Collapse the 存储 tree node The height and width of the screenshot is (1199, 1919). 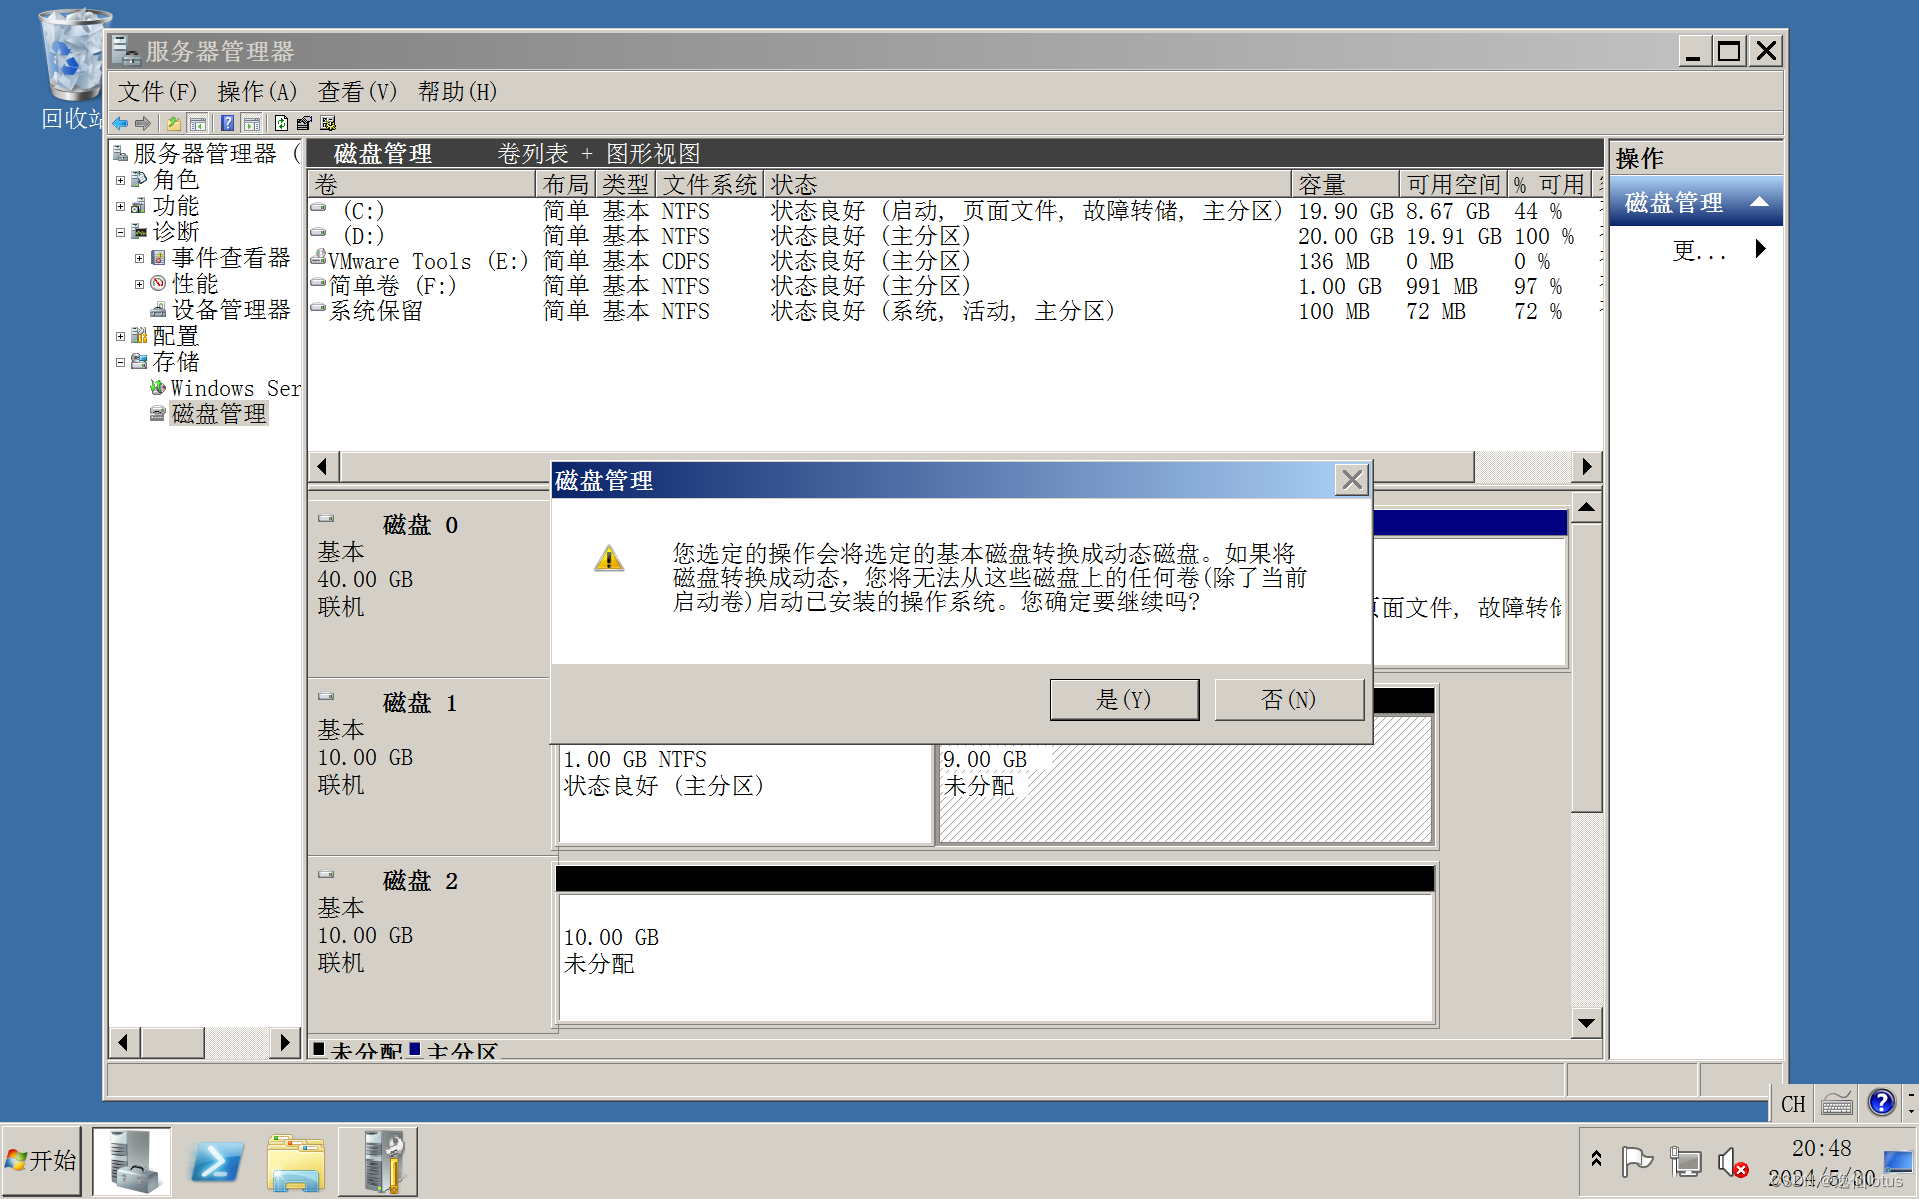click(120, 363)
